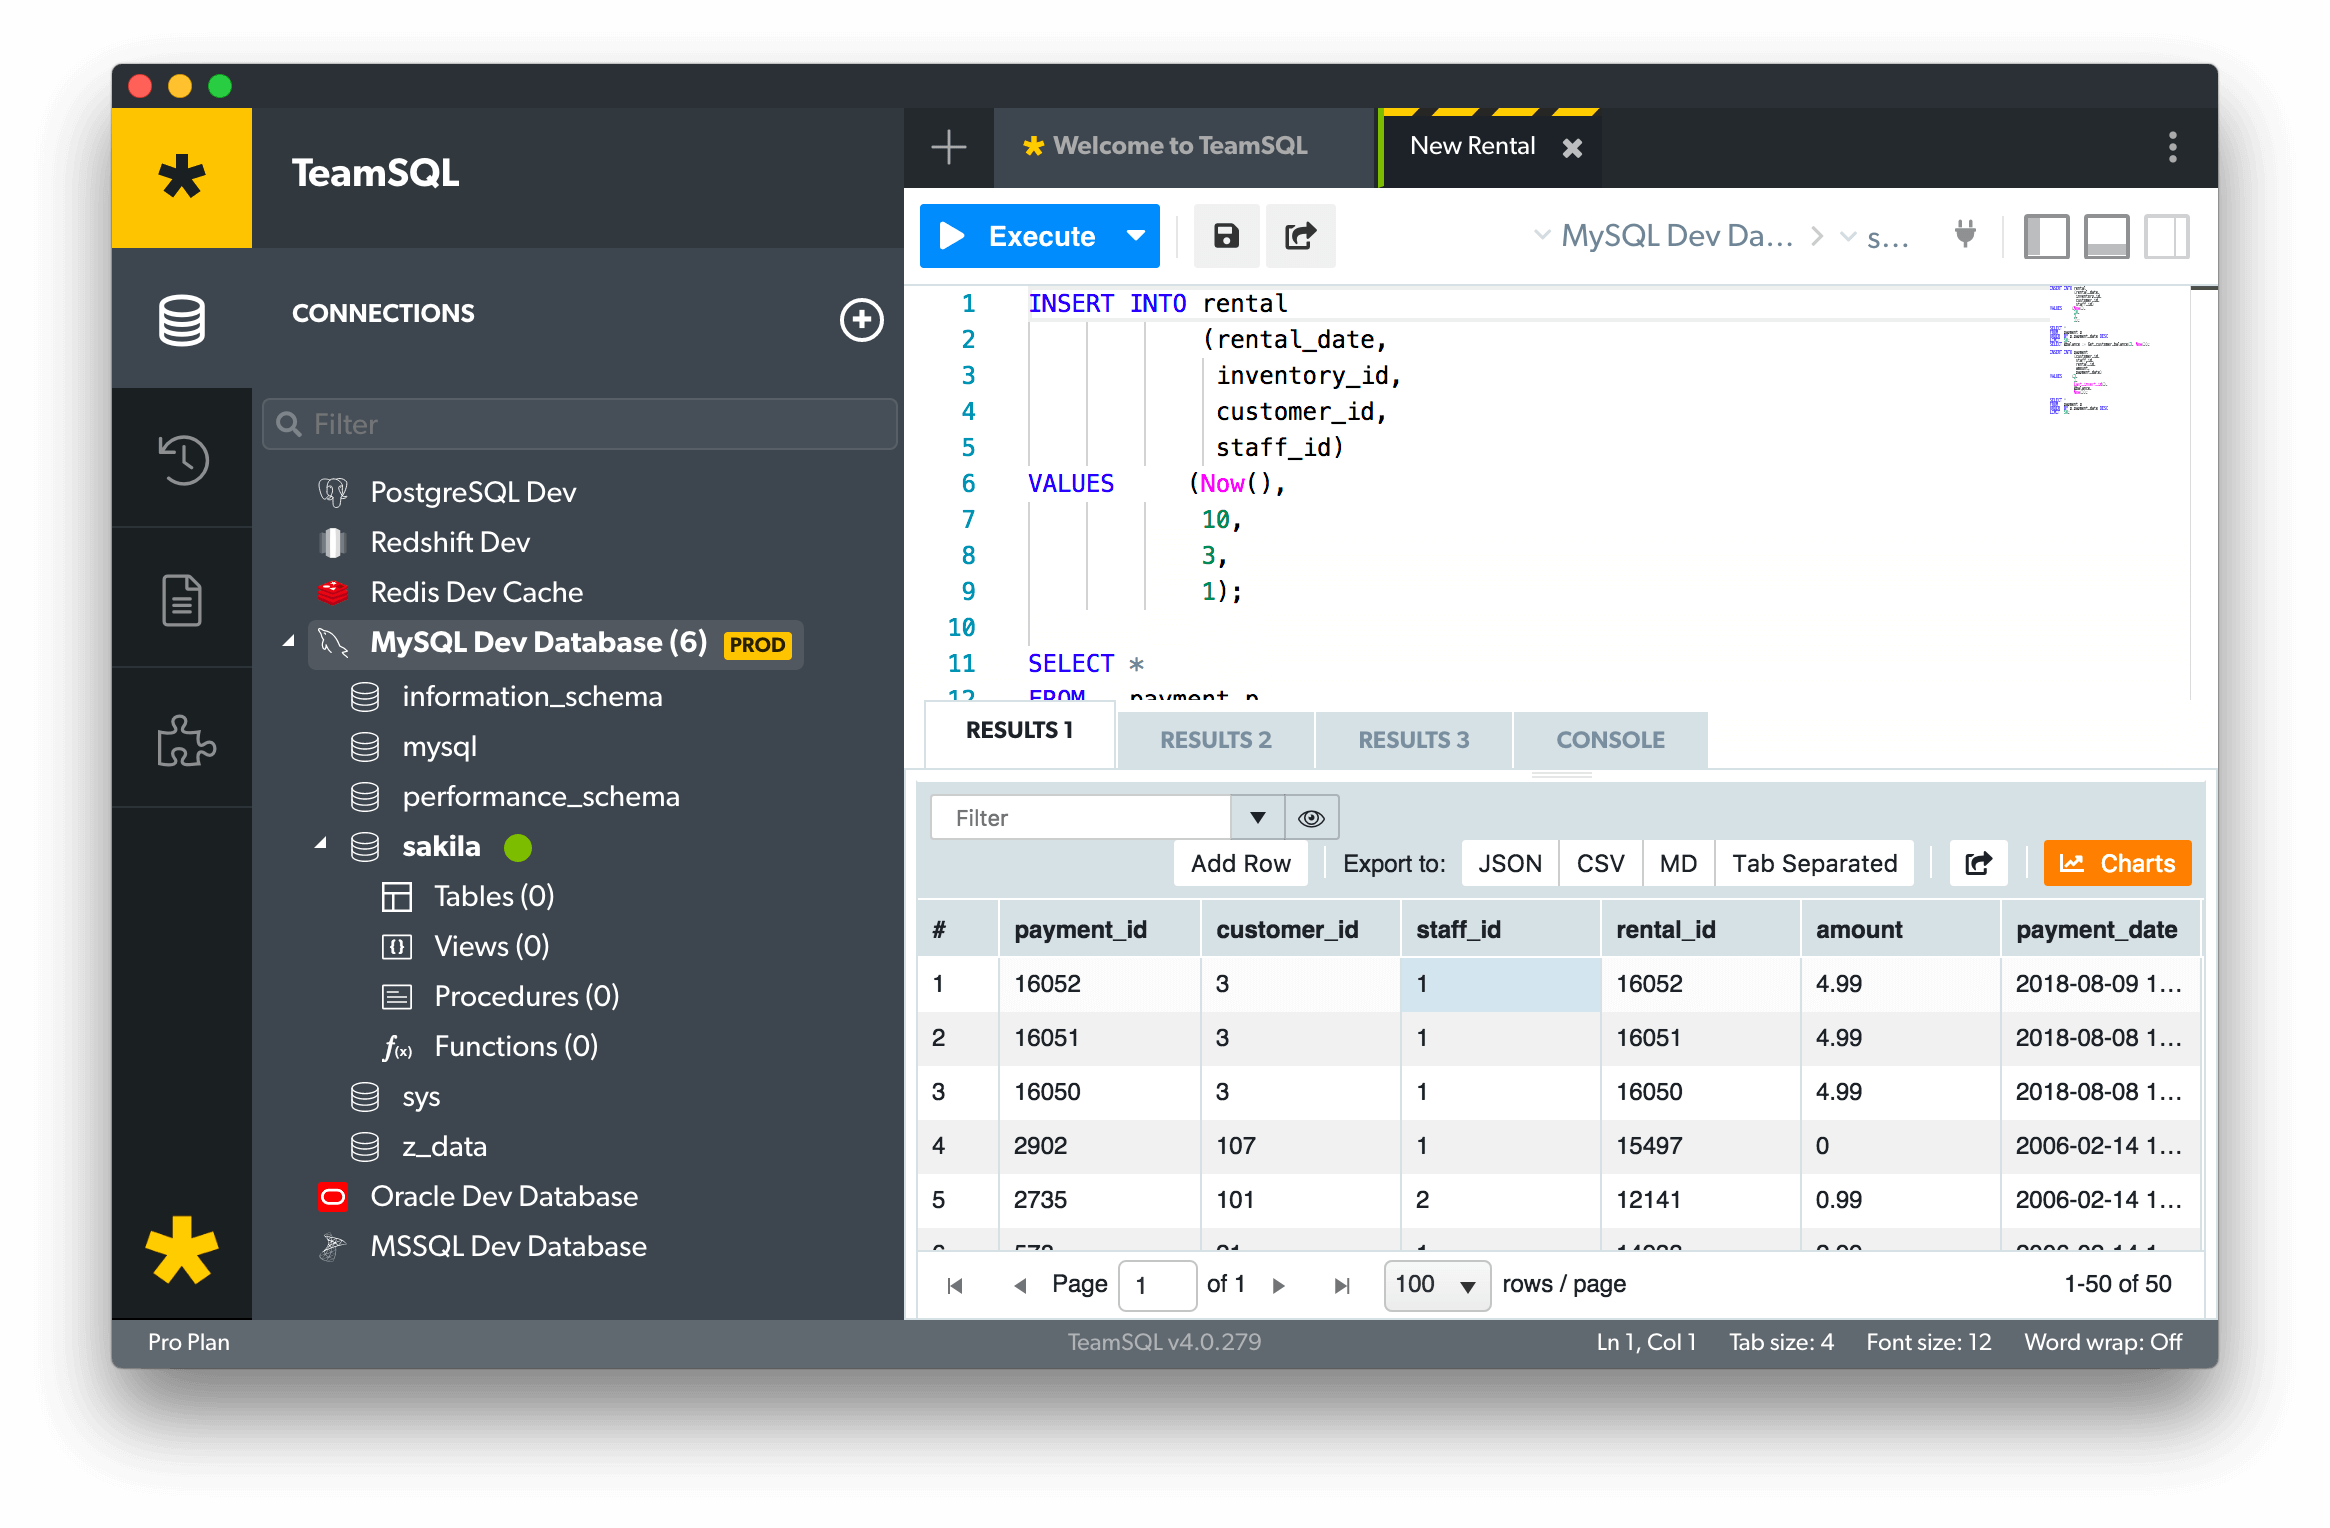Image resolution: width=2330 pixels, height=1528 pixels.
Task: Click the database connection plug icon
Action: tap(1963, 235)
